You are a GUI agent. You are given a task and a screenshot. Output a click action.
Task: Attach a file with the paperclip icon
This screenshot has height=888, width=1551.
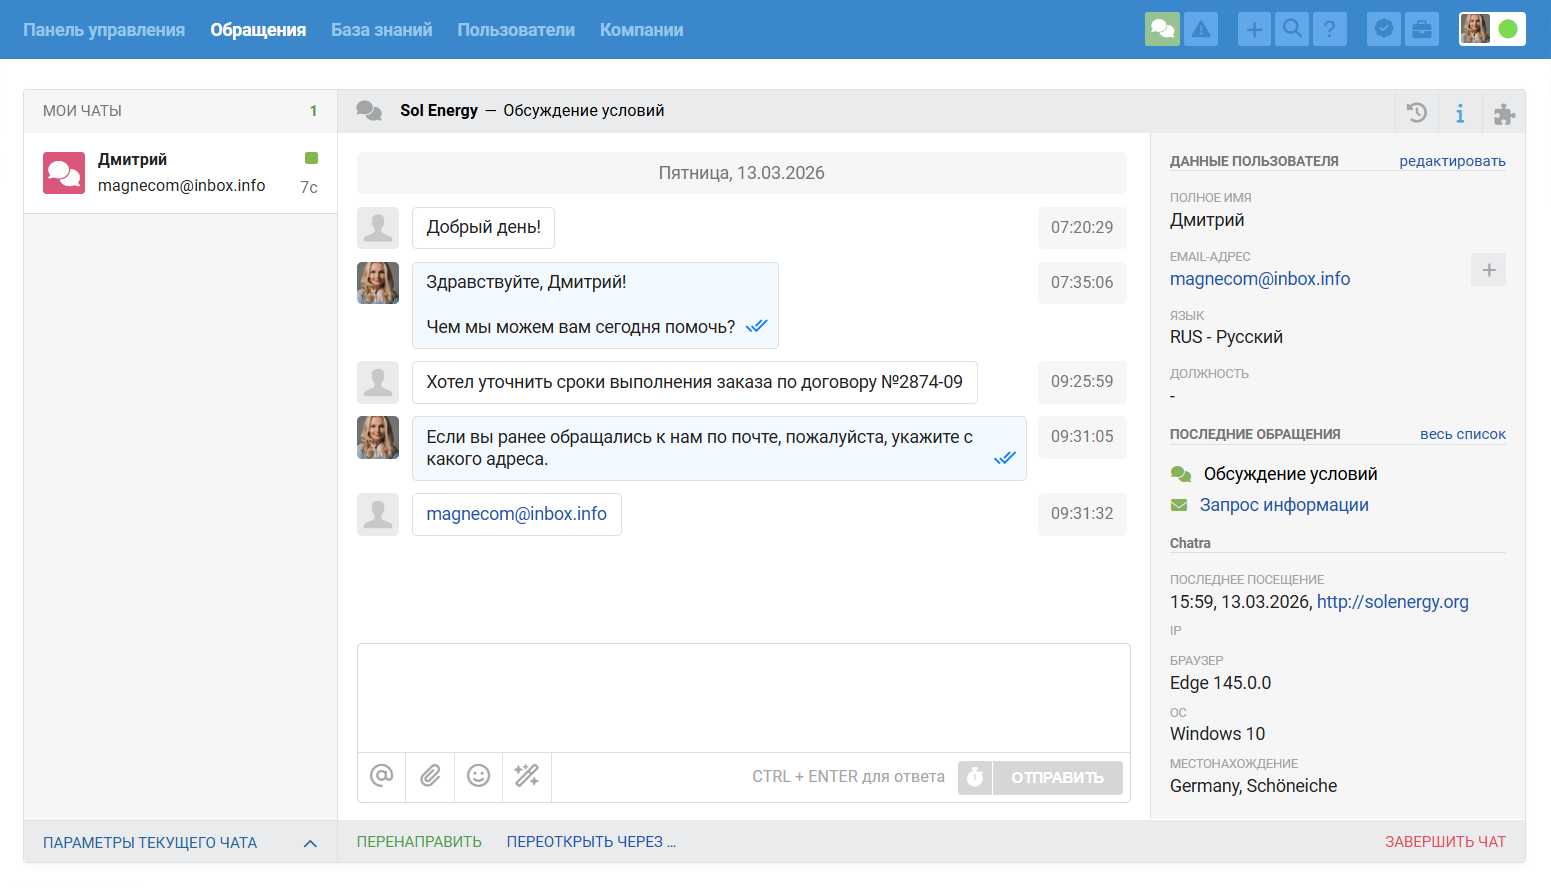coord(430,776)
